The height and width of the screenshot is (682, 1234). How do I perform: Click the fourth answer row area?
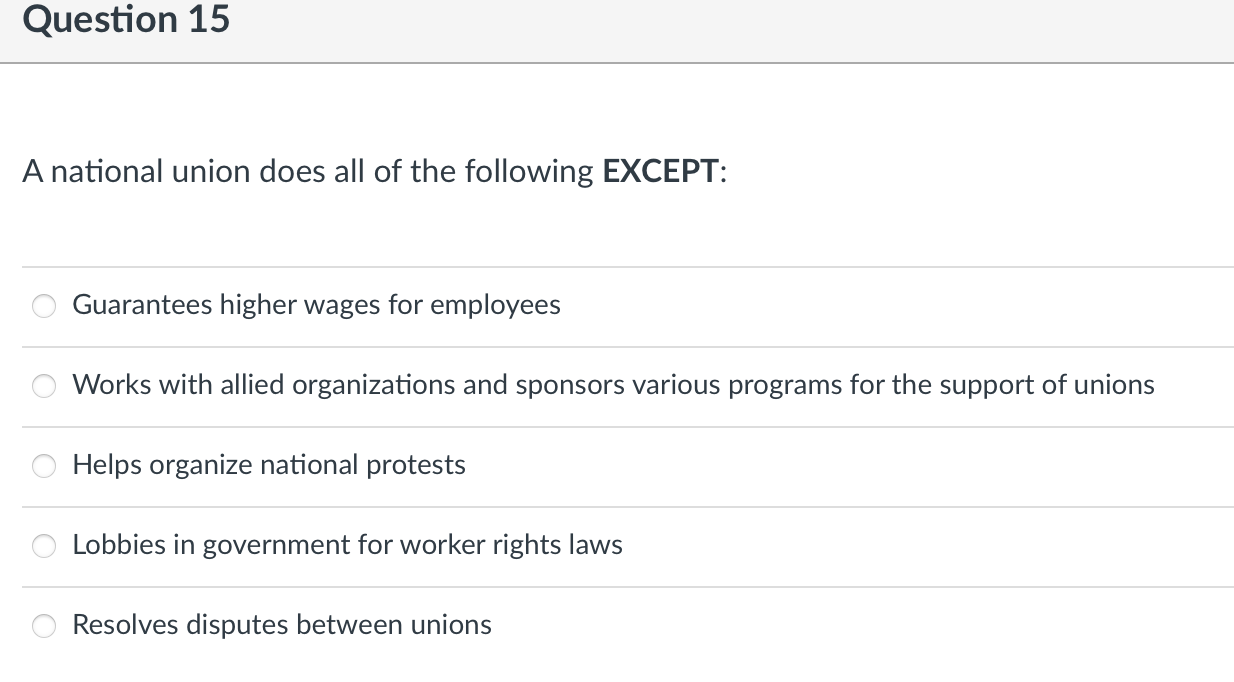click(617, 545)
